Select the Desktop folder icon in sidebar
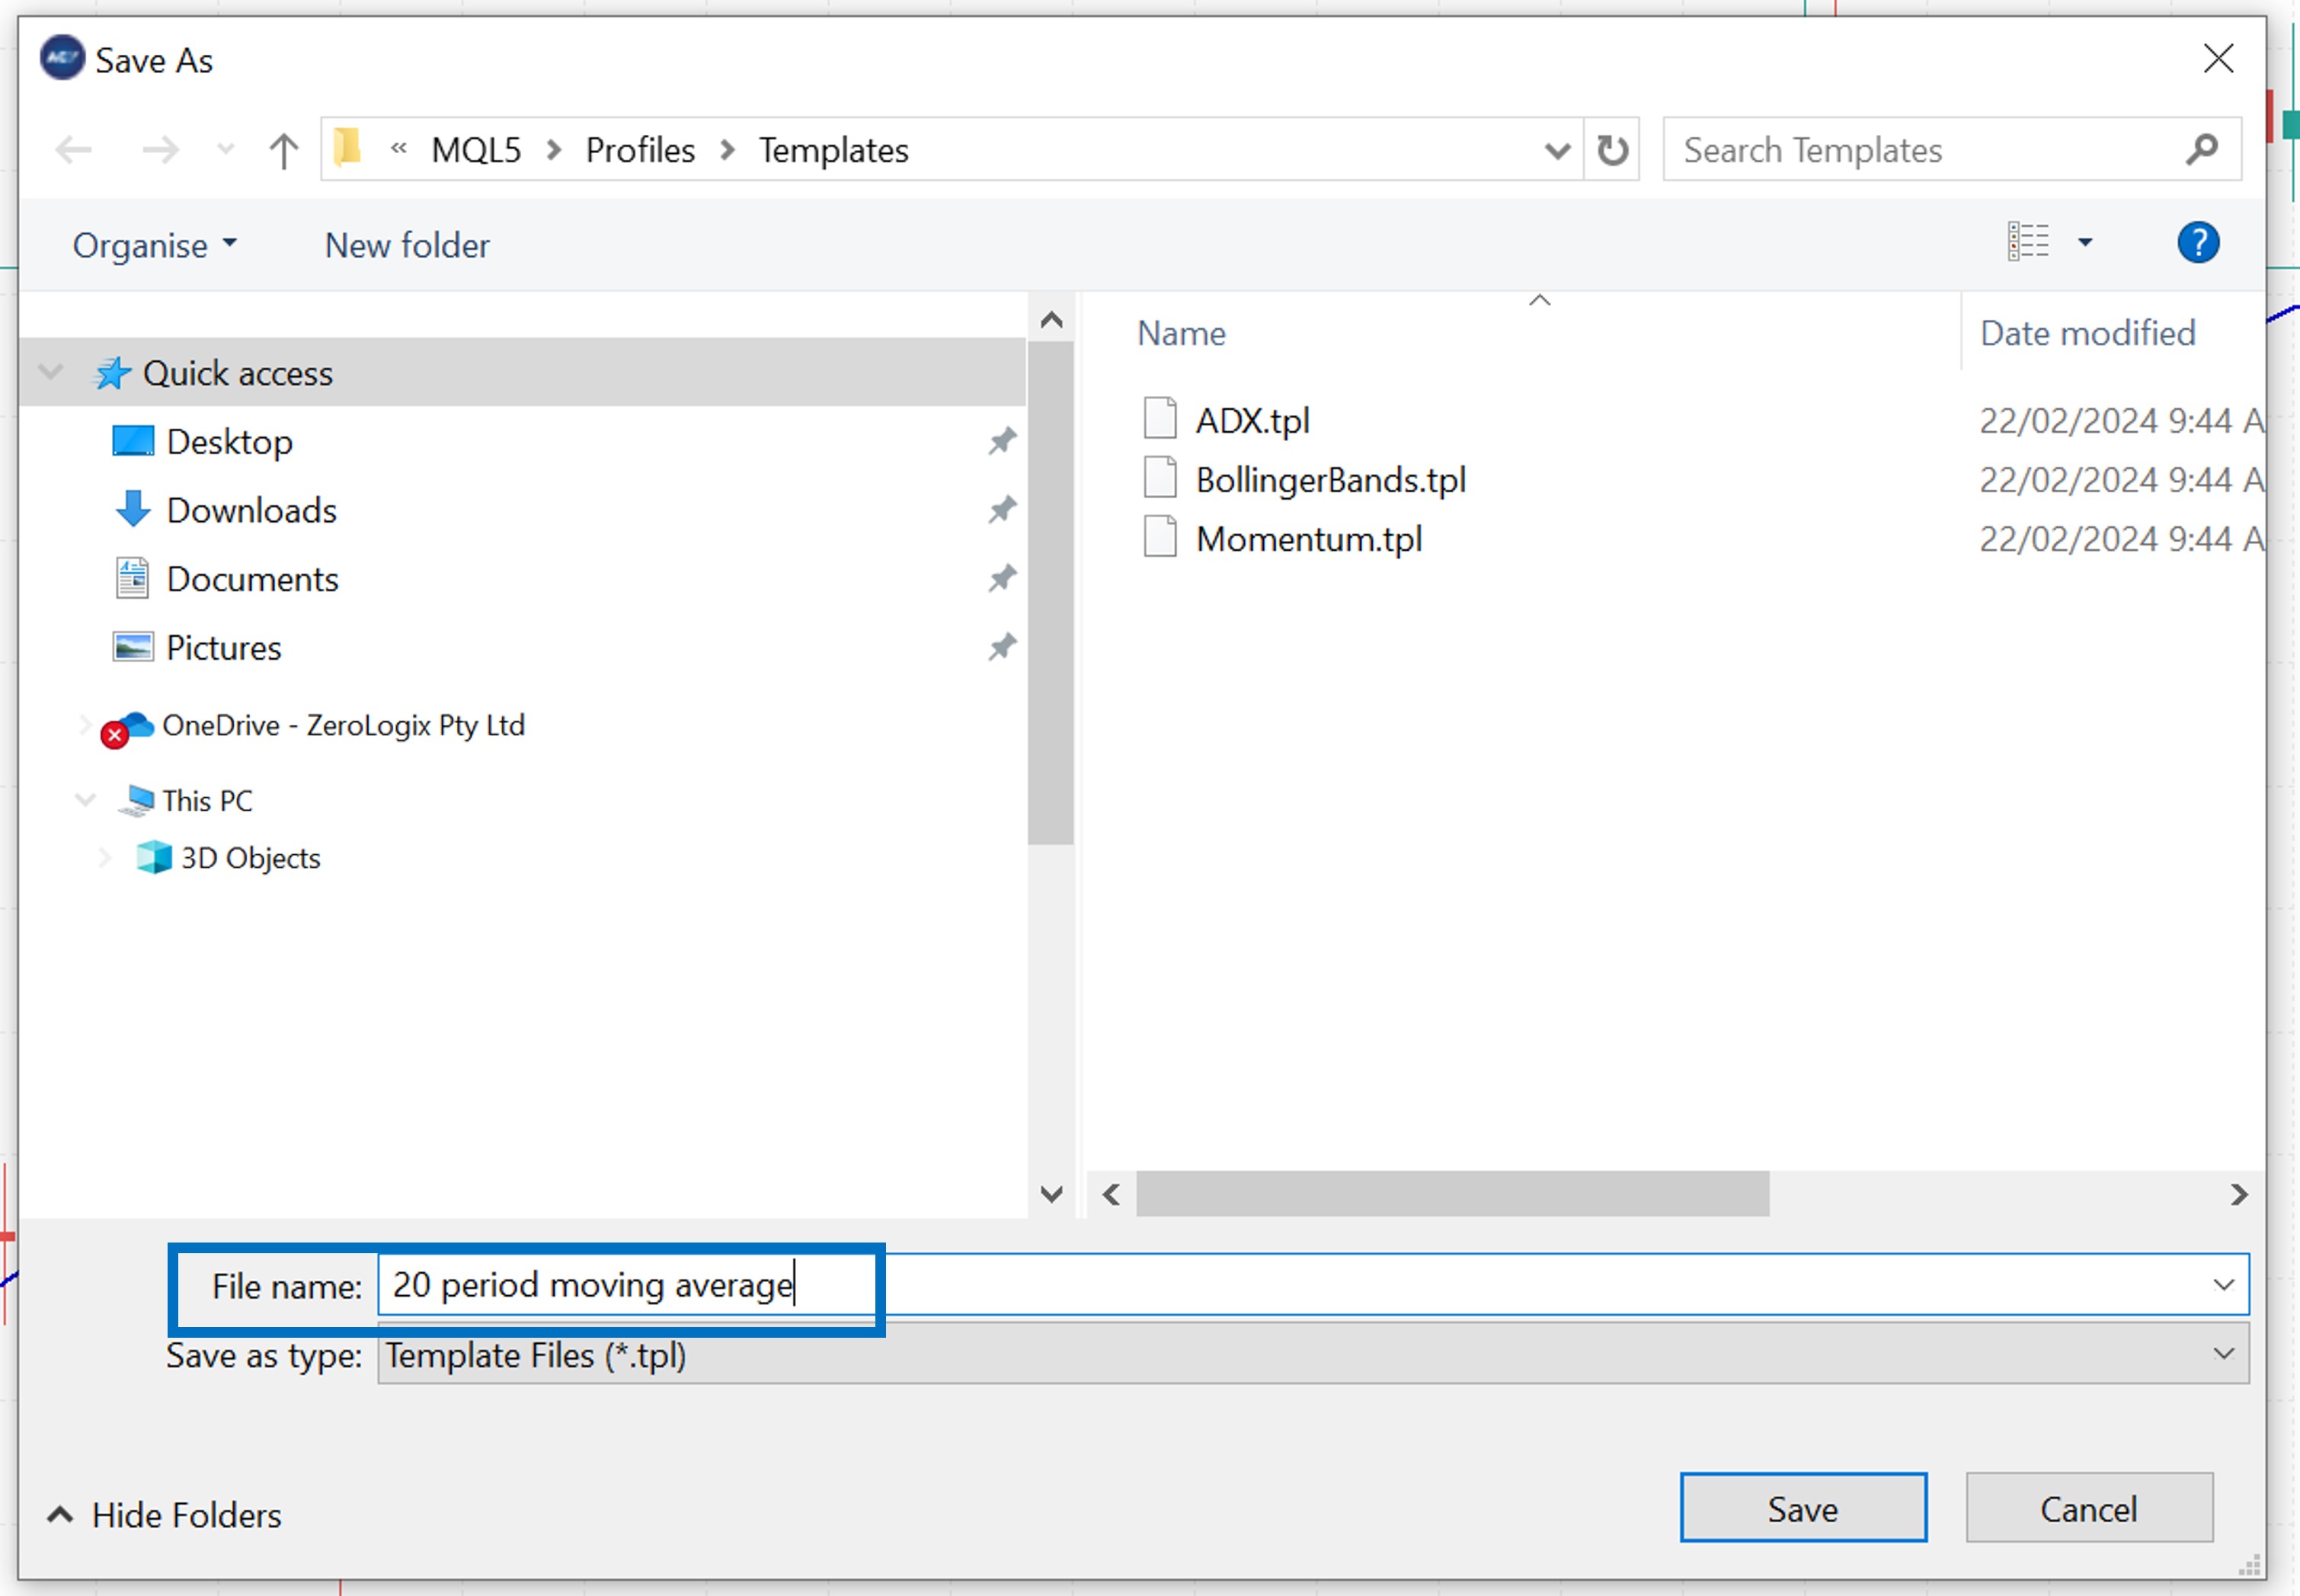 tap(132, 442)
